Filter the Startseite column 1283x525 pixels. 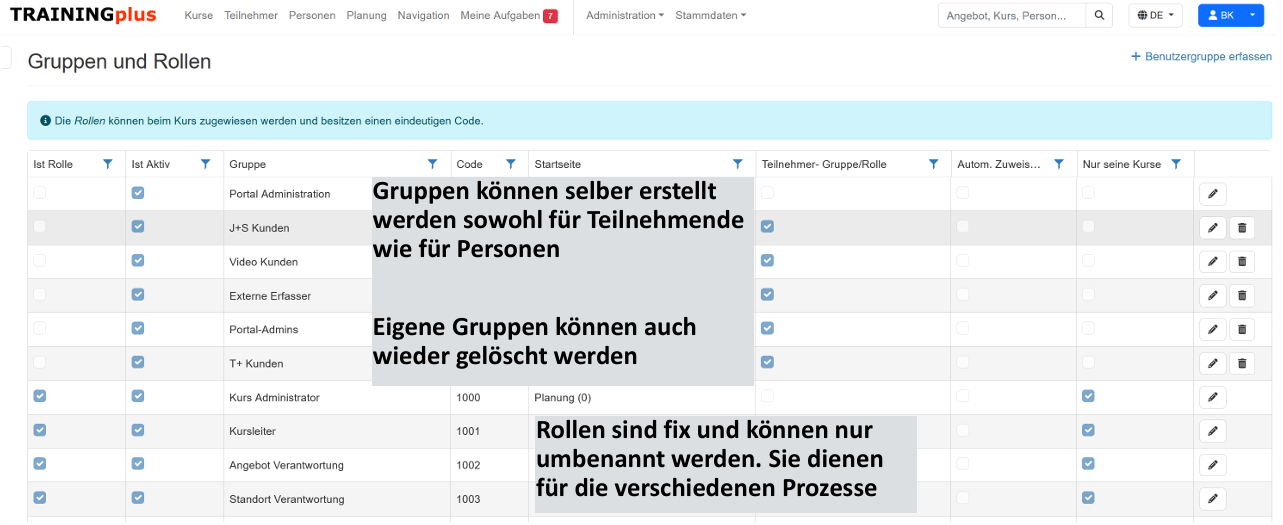pyautogui.click(x=738, y=164)
